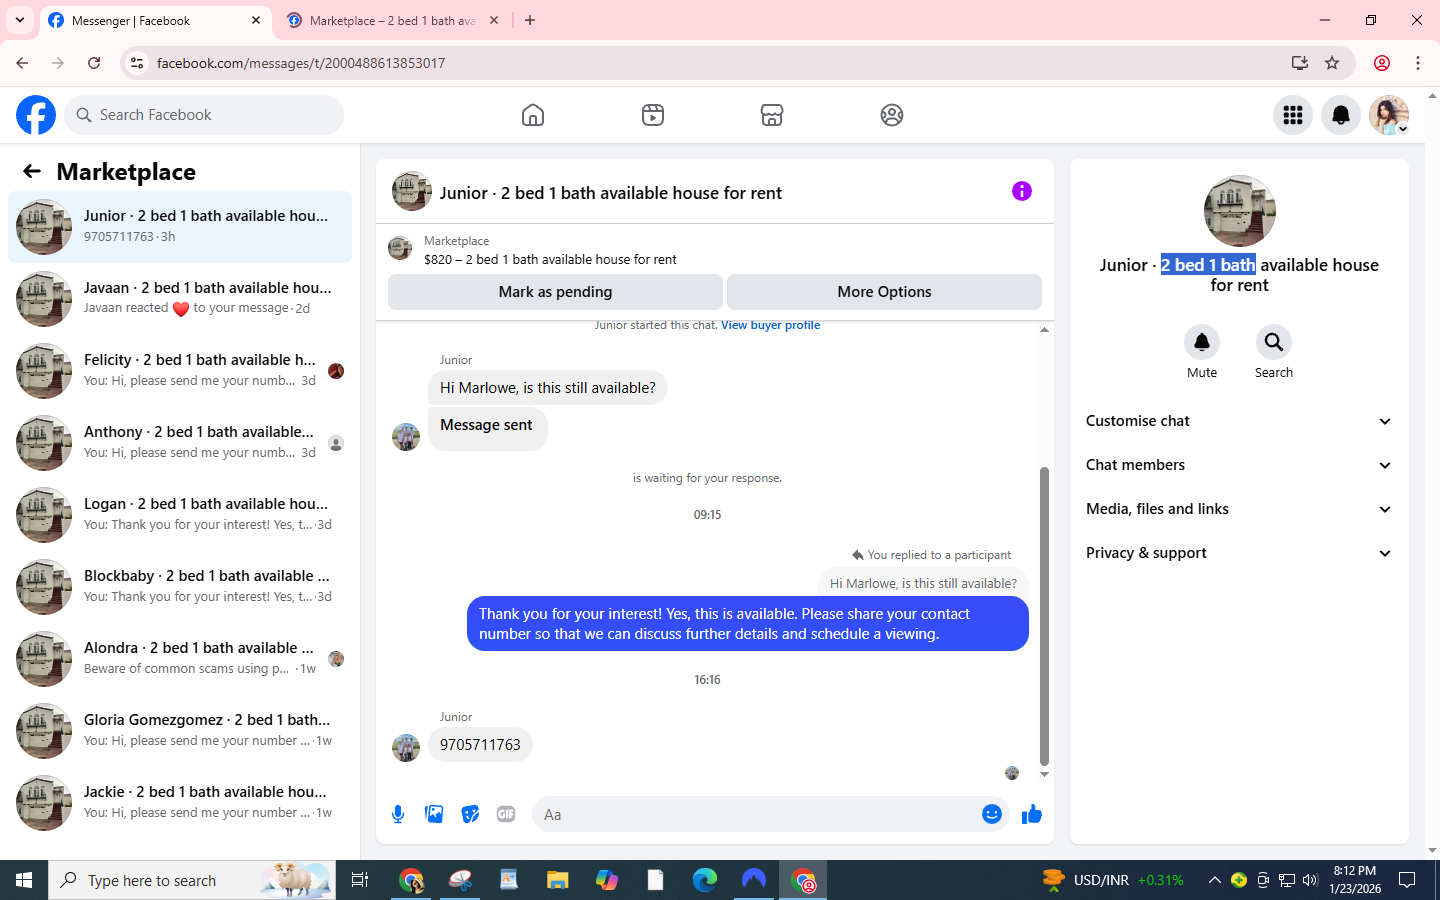Show hidden system tray icons
The image size is (1440, 900).
[1214, 880]
